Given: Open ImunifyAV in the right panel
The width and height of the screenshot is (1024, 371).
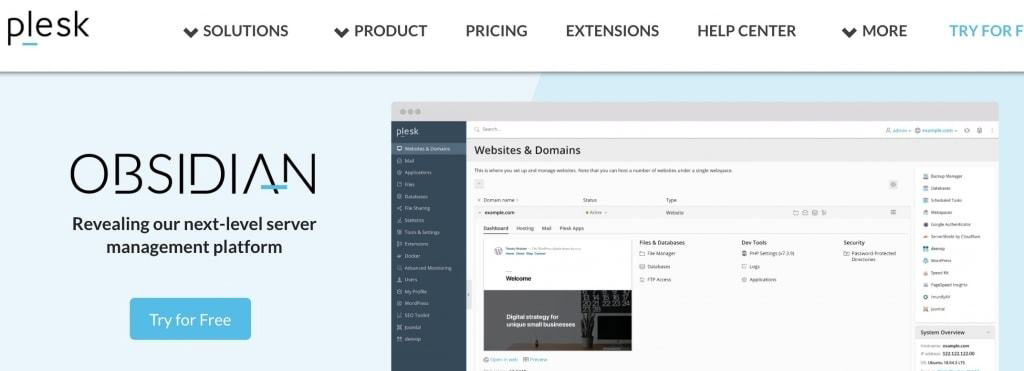Looking at the screenshot, I should click(936, 297).
